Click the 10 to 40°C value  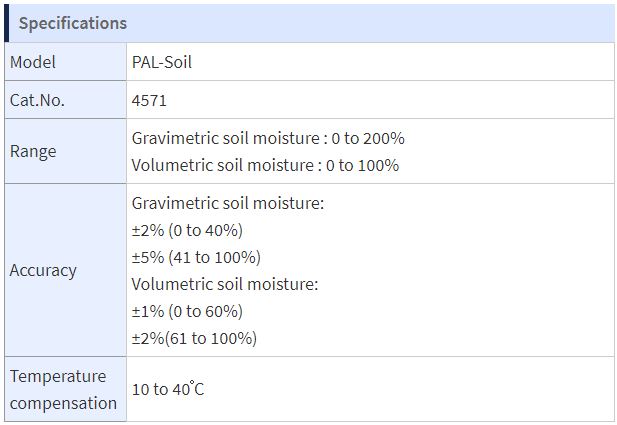168,389
